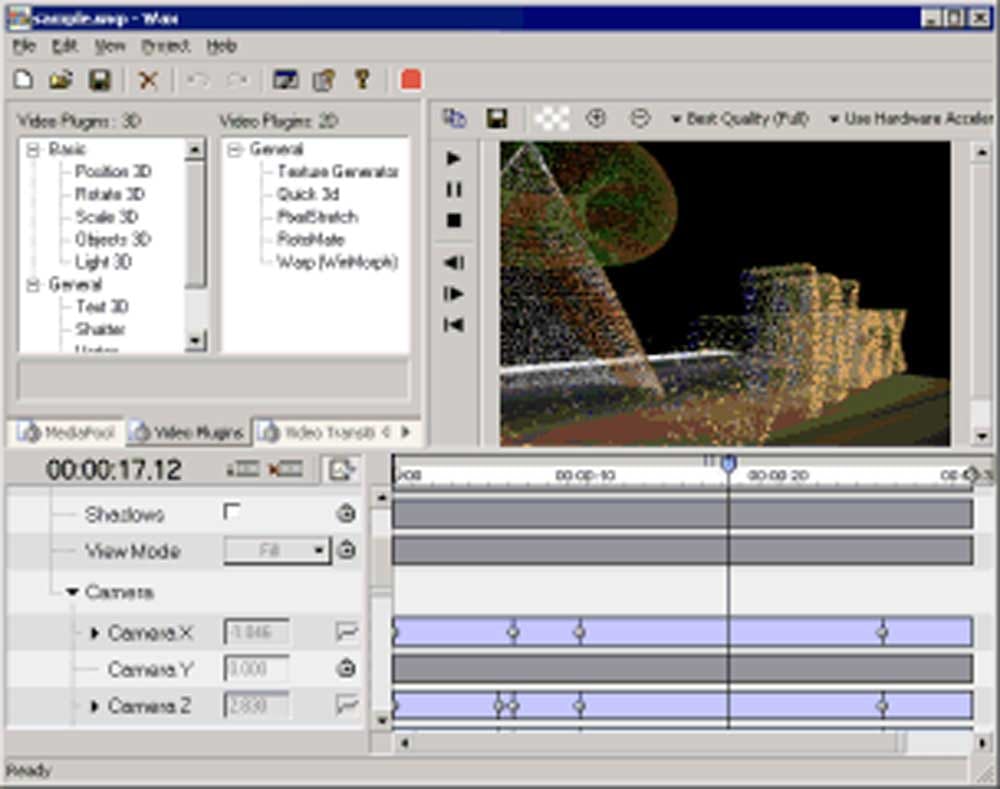Open the View Mode dropdown

click(319, 550)
